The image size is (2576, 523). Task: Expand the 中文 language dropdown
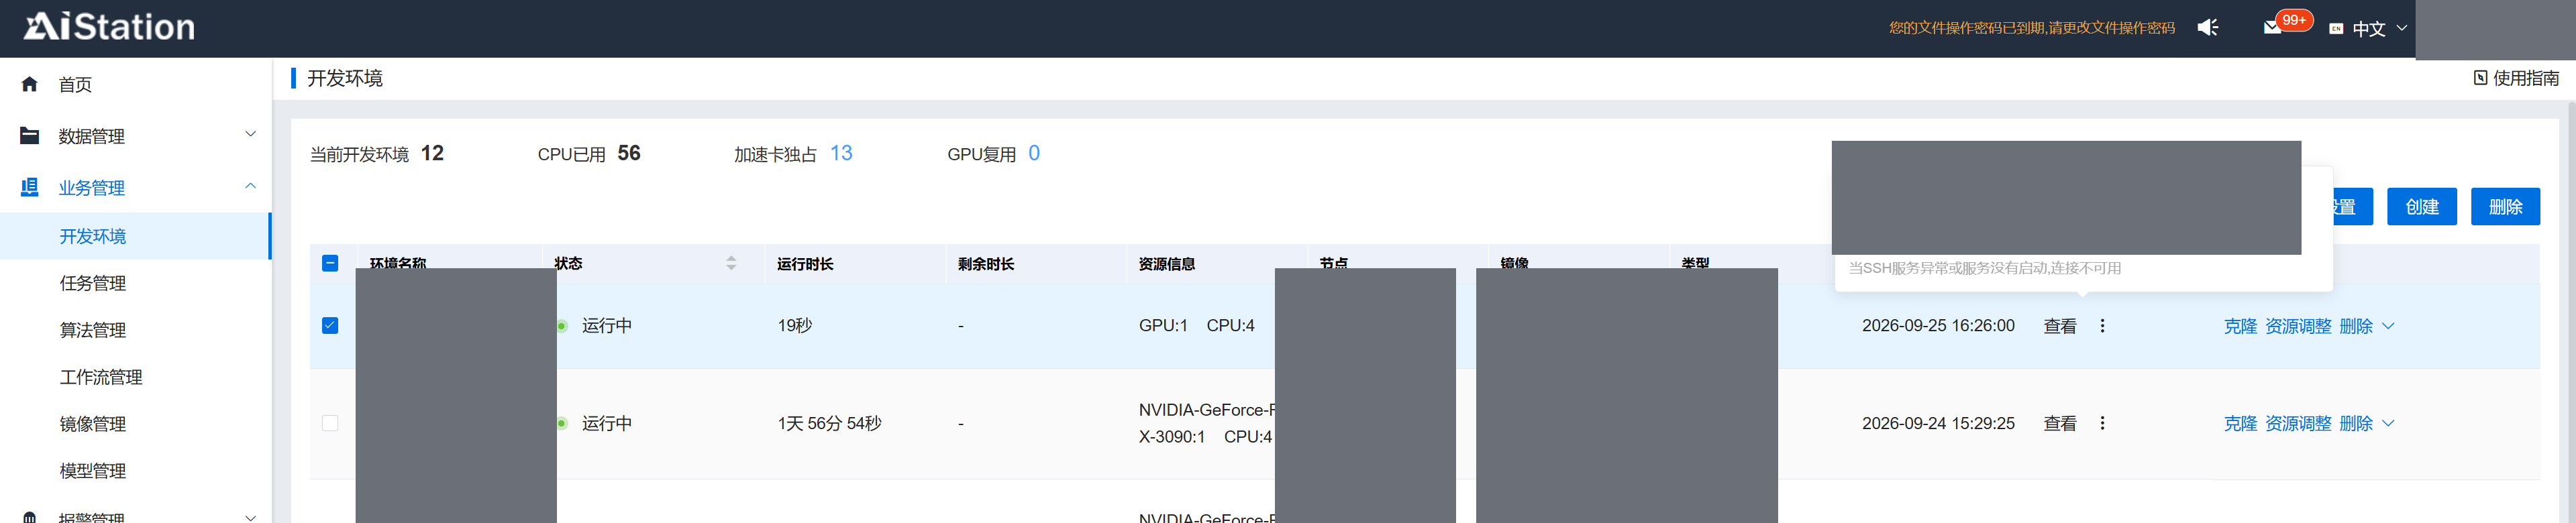pos(2401,28)
